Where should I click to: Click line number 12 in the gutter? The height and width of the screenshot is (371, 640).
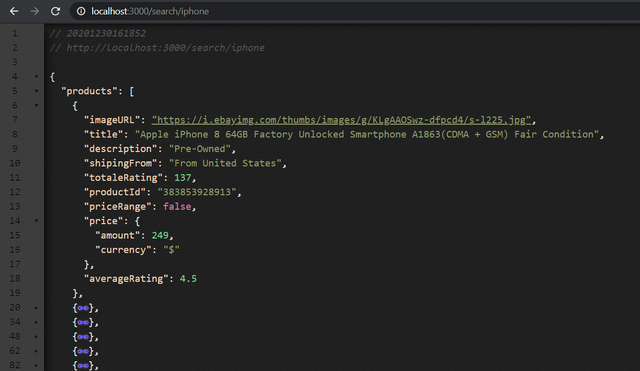pyautogui.click(x=15, y=192)
